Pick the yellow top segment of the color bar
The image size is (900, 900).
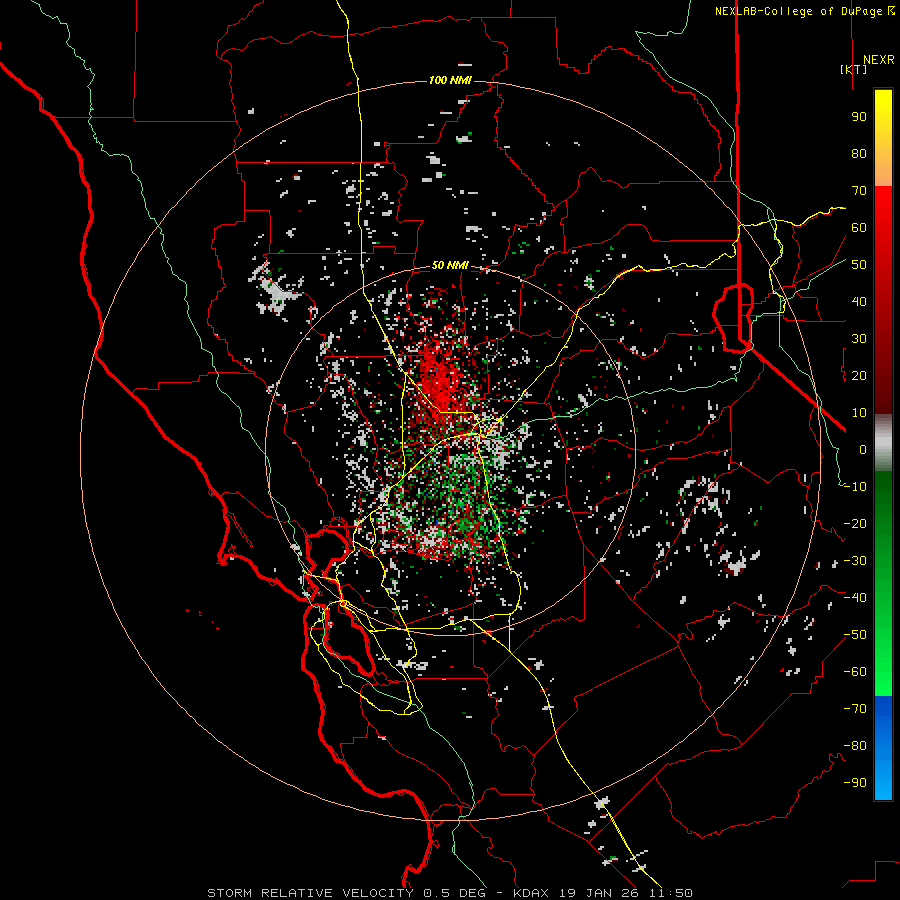883,138
